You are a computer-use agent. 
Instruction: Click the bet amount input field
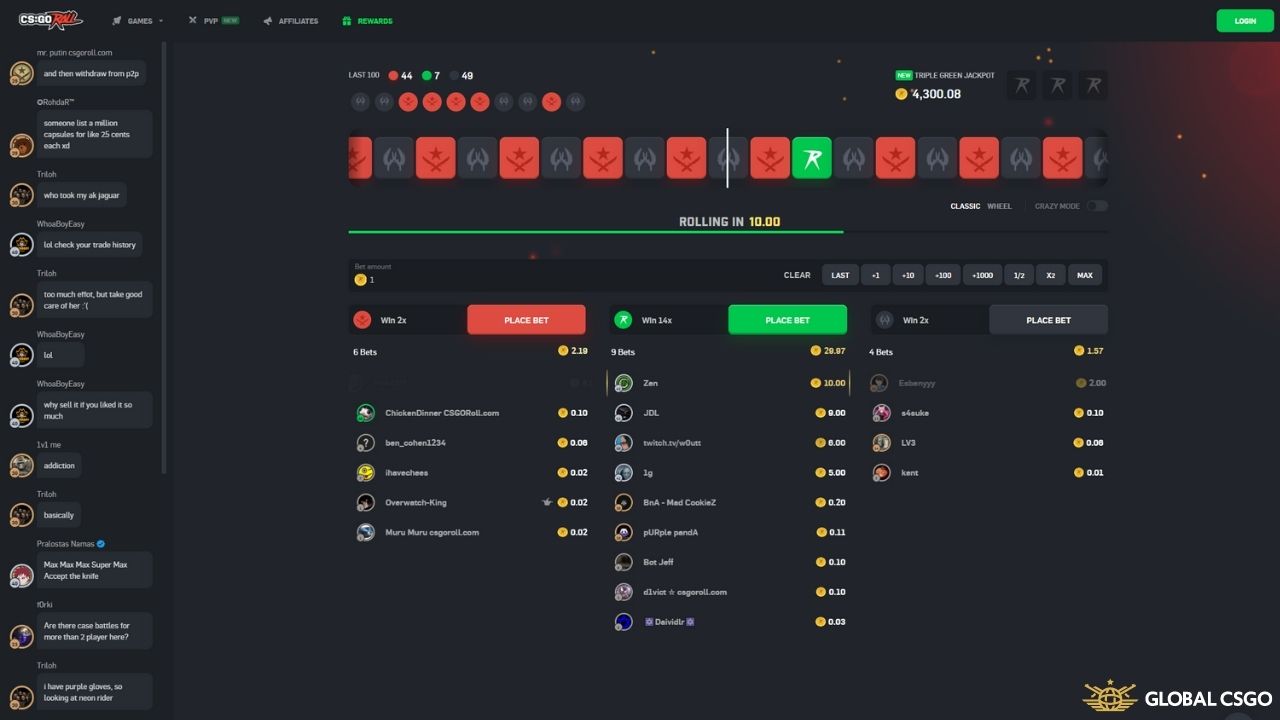click(560, 275)
